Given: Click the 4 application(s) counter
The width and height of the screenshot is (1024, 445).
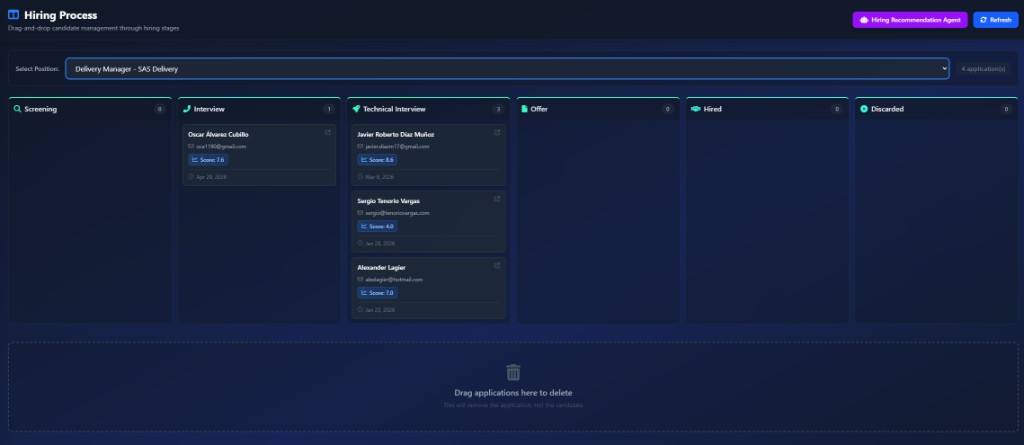Looking at the screenshot, I should pyautogui.click(x=984, y=69).
